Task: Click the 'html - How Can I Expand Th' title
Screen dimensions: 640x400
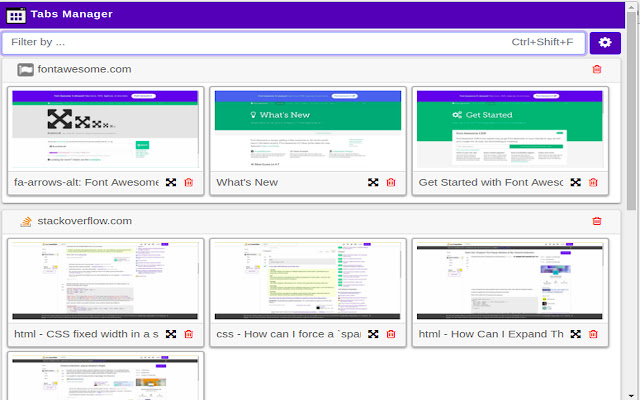Action: tap(491, 334)
